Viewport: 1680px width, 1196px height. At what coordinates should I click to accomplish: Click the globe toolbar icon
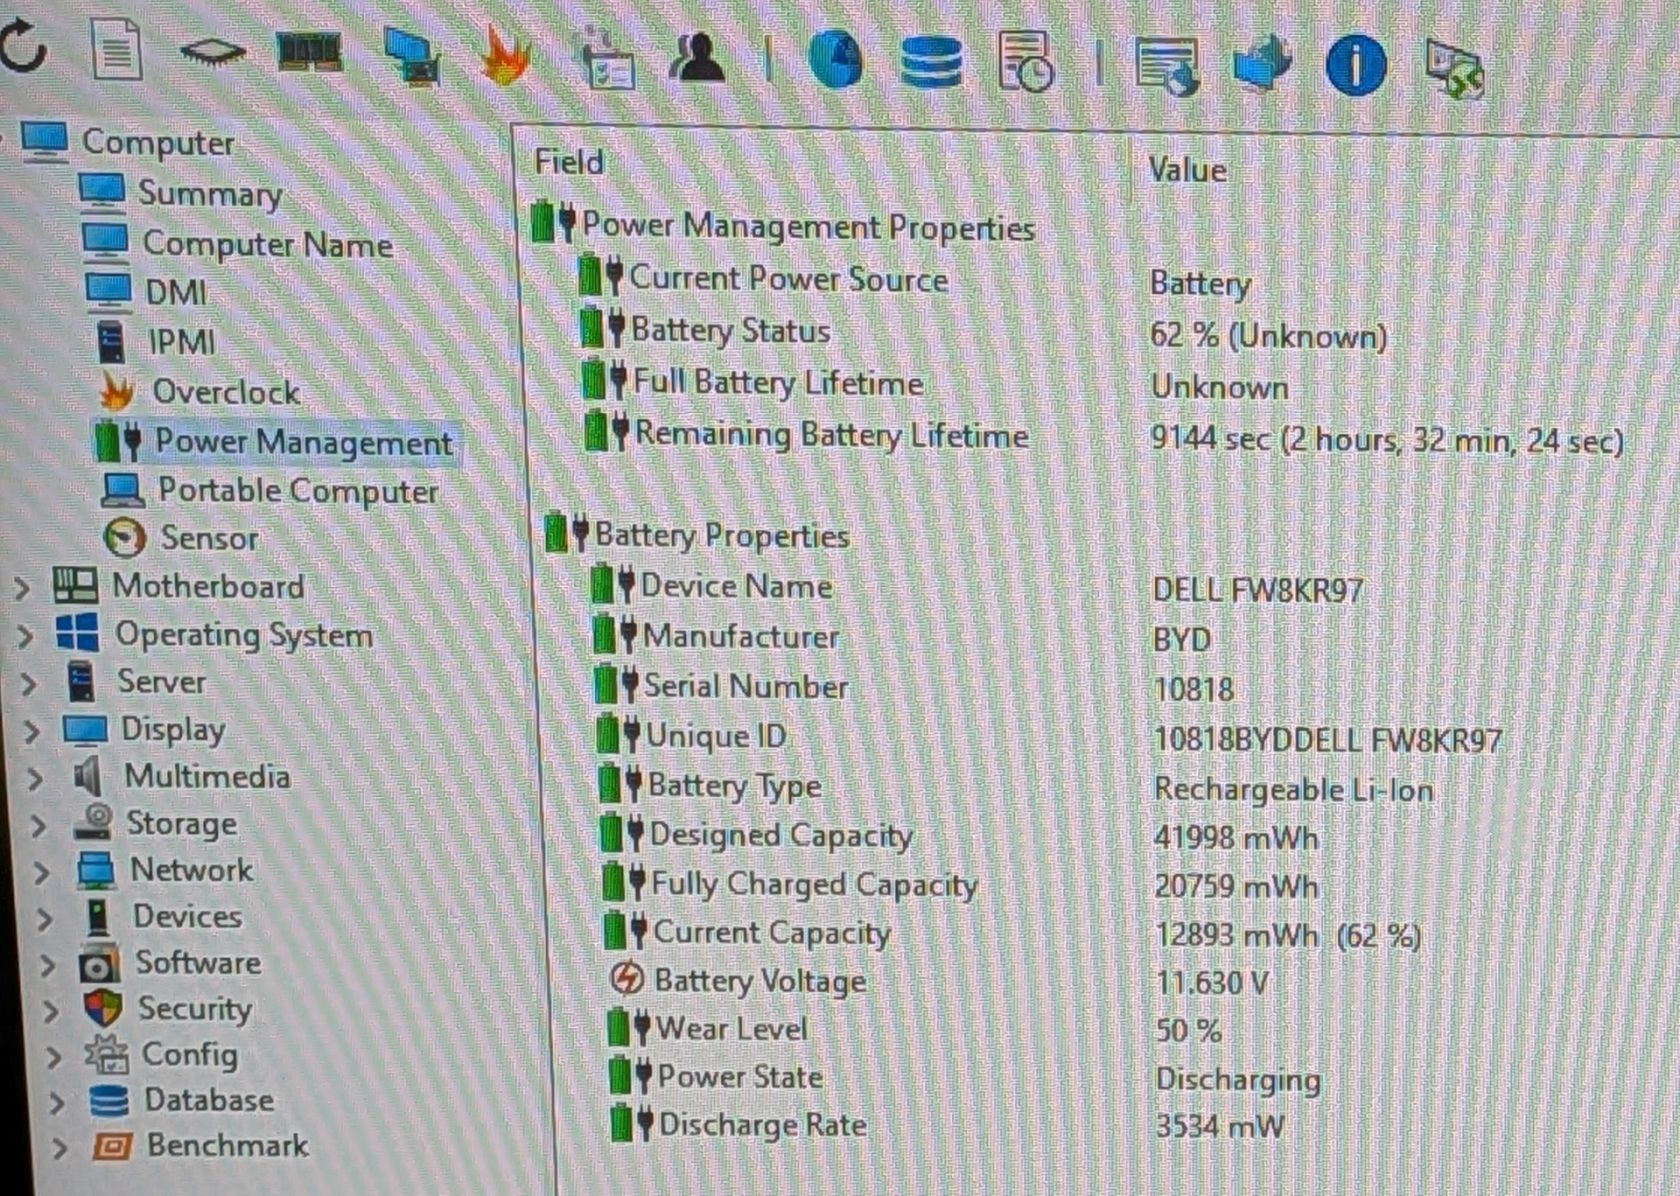(x=835, y=60)
